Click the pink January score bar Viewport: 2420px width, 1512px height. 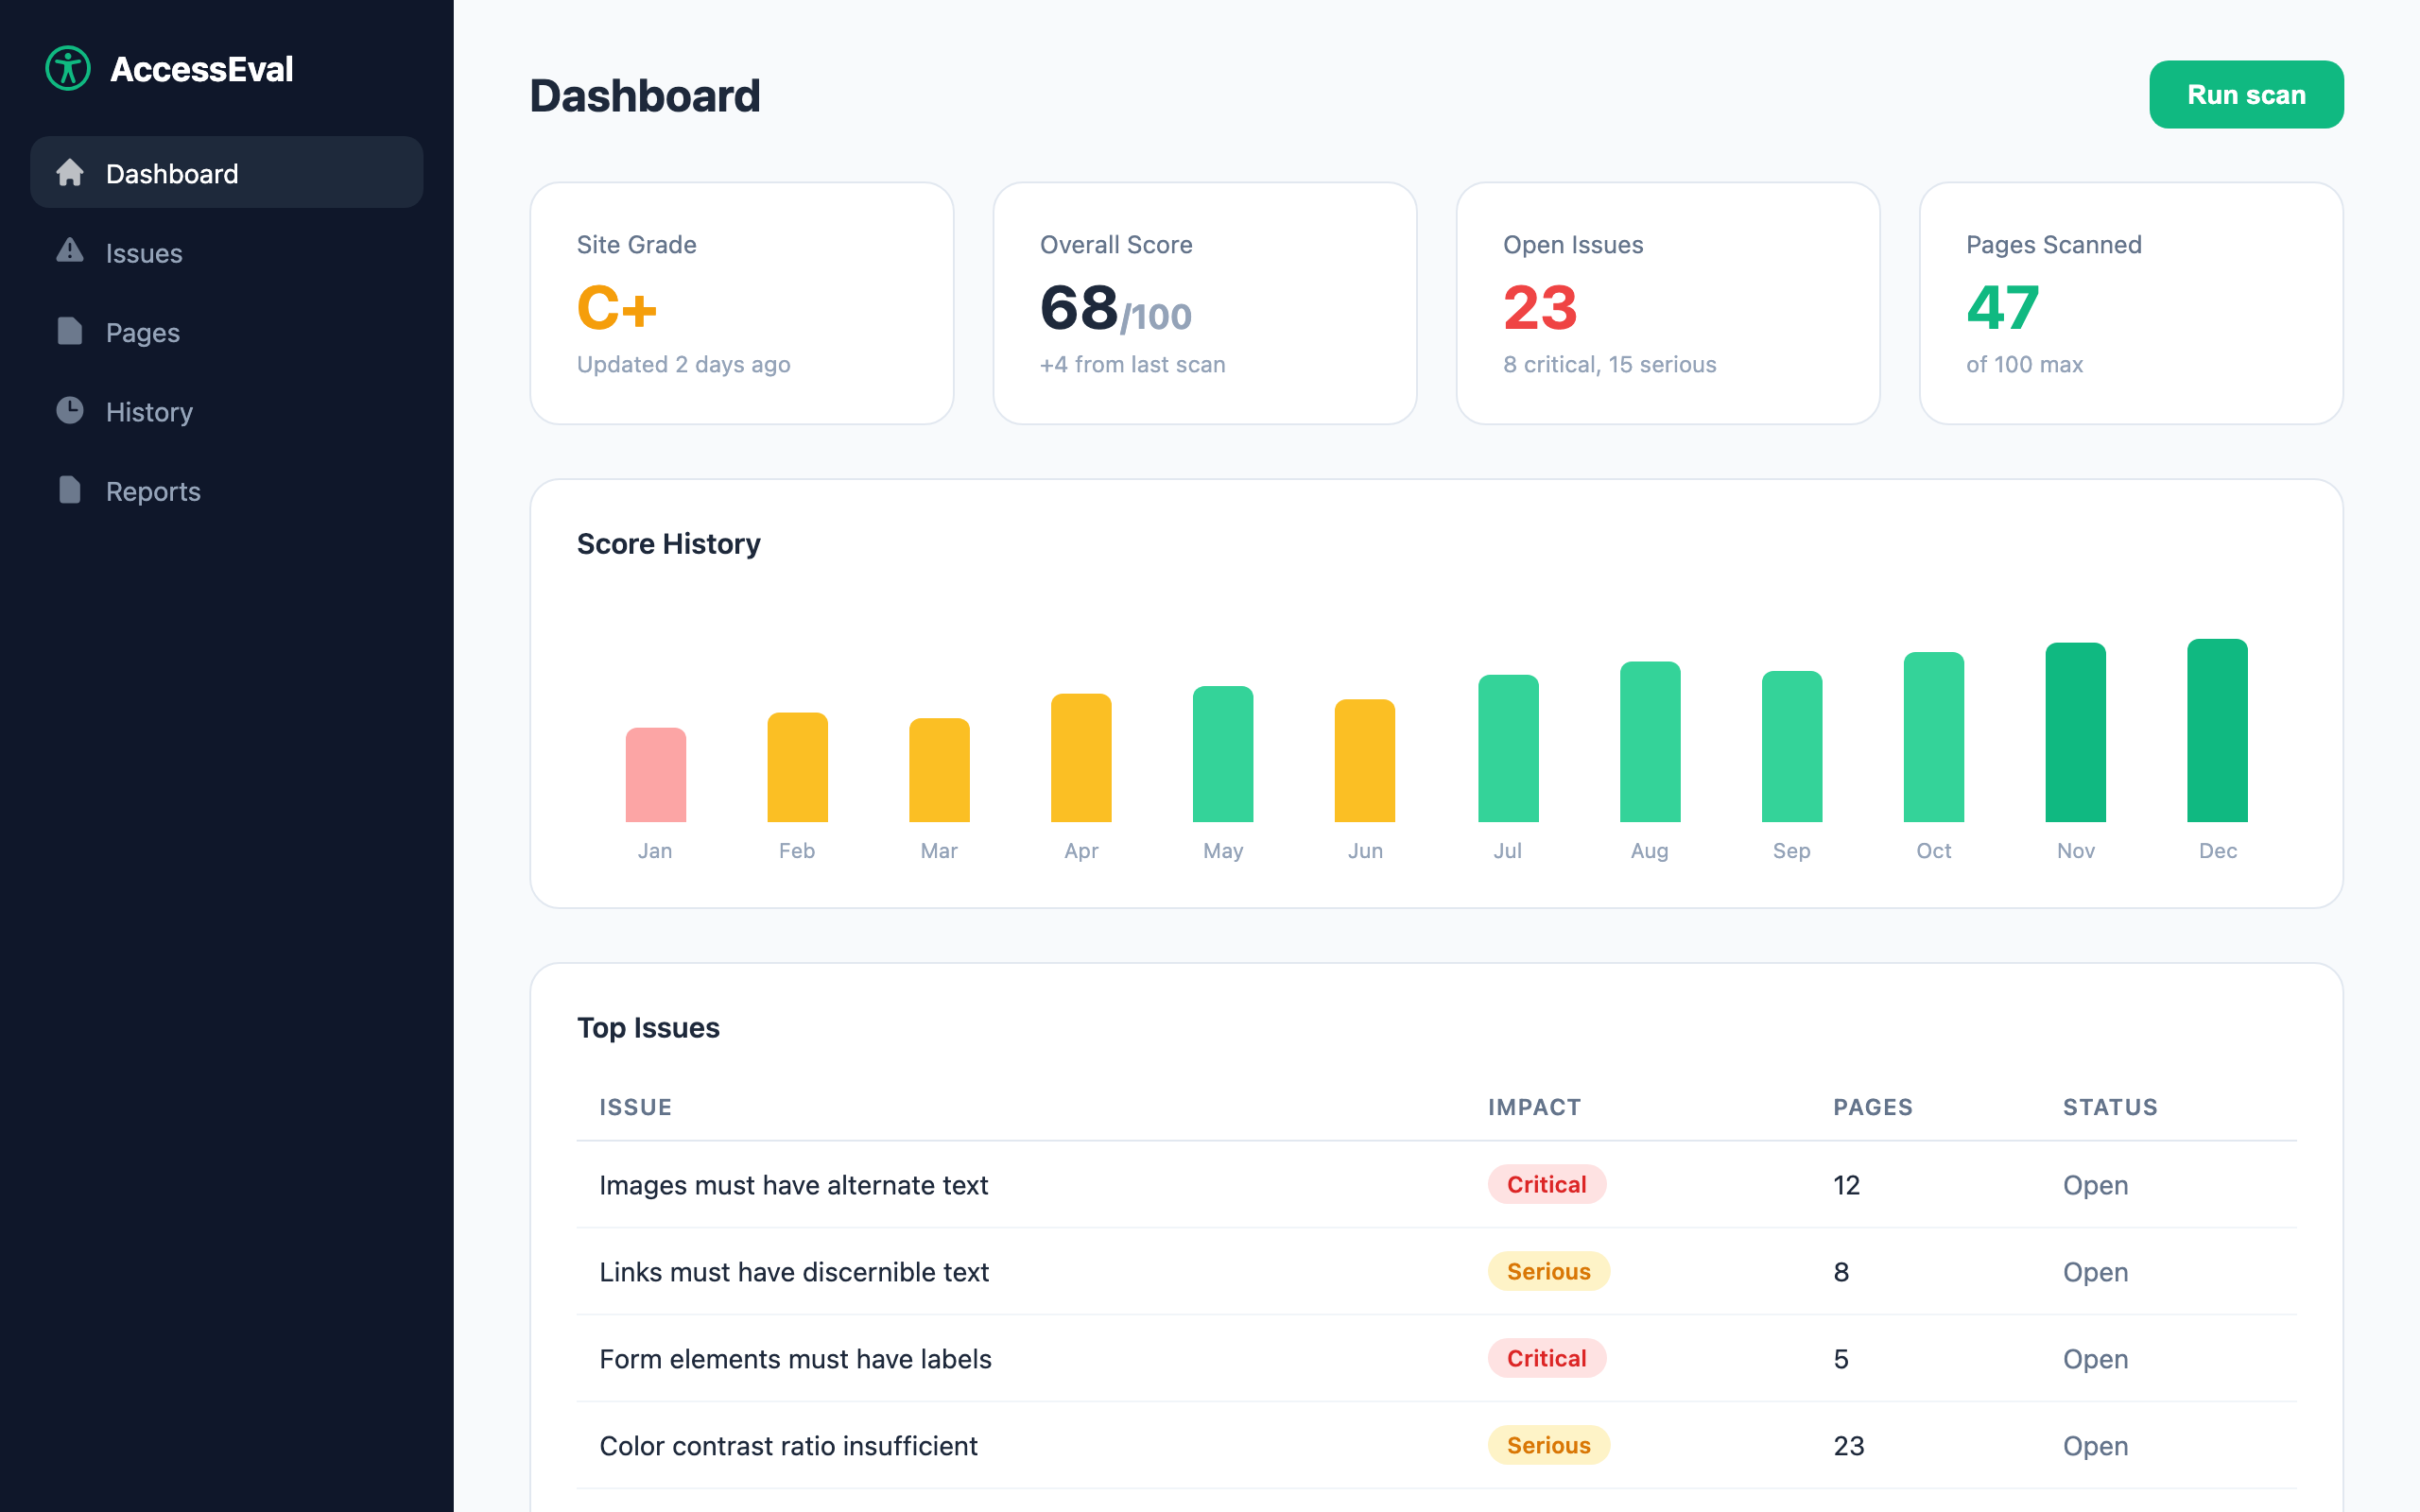(x=655, y=775)
